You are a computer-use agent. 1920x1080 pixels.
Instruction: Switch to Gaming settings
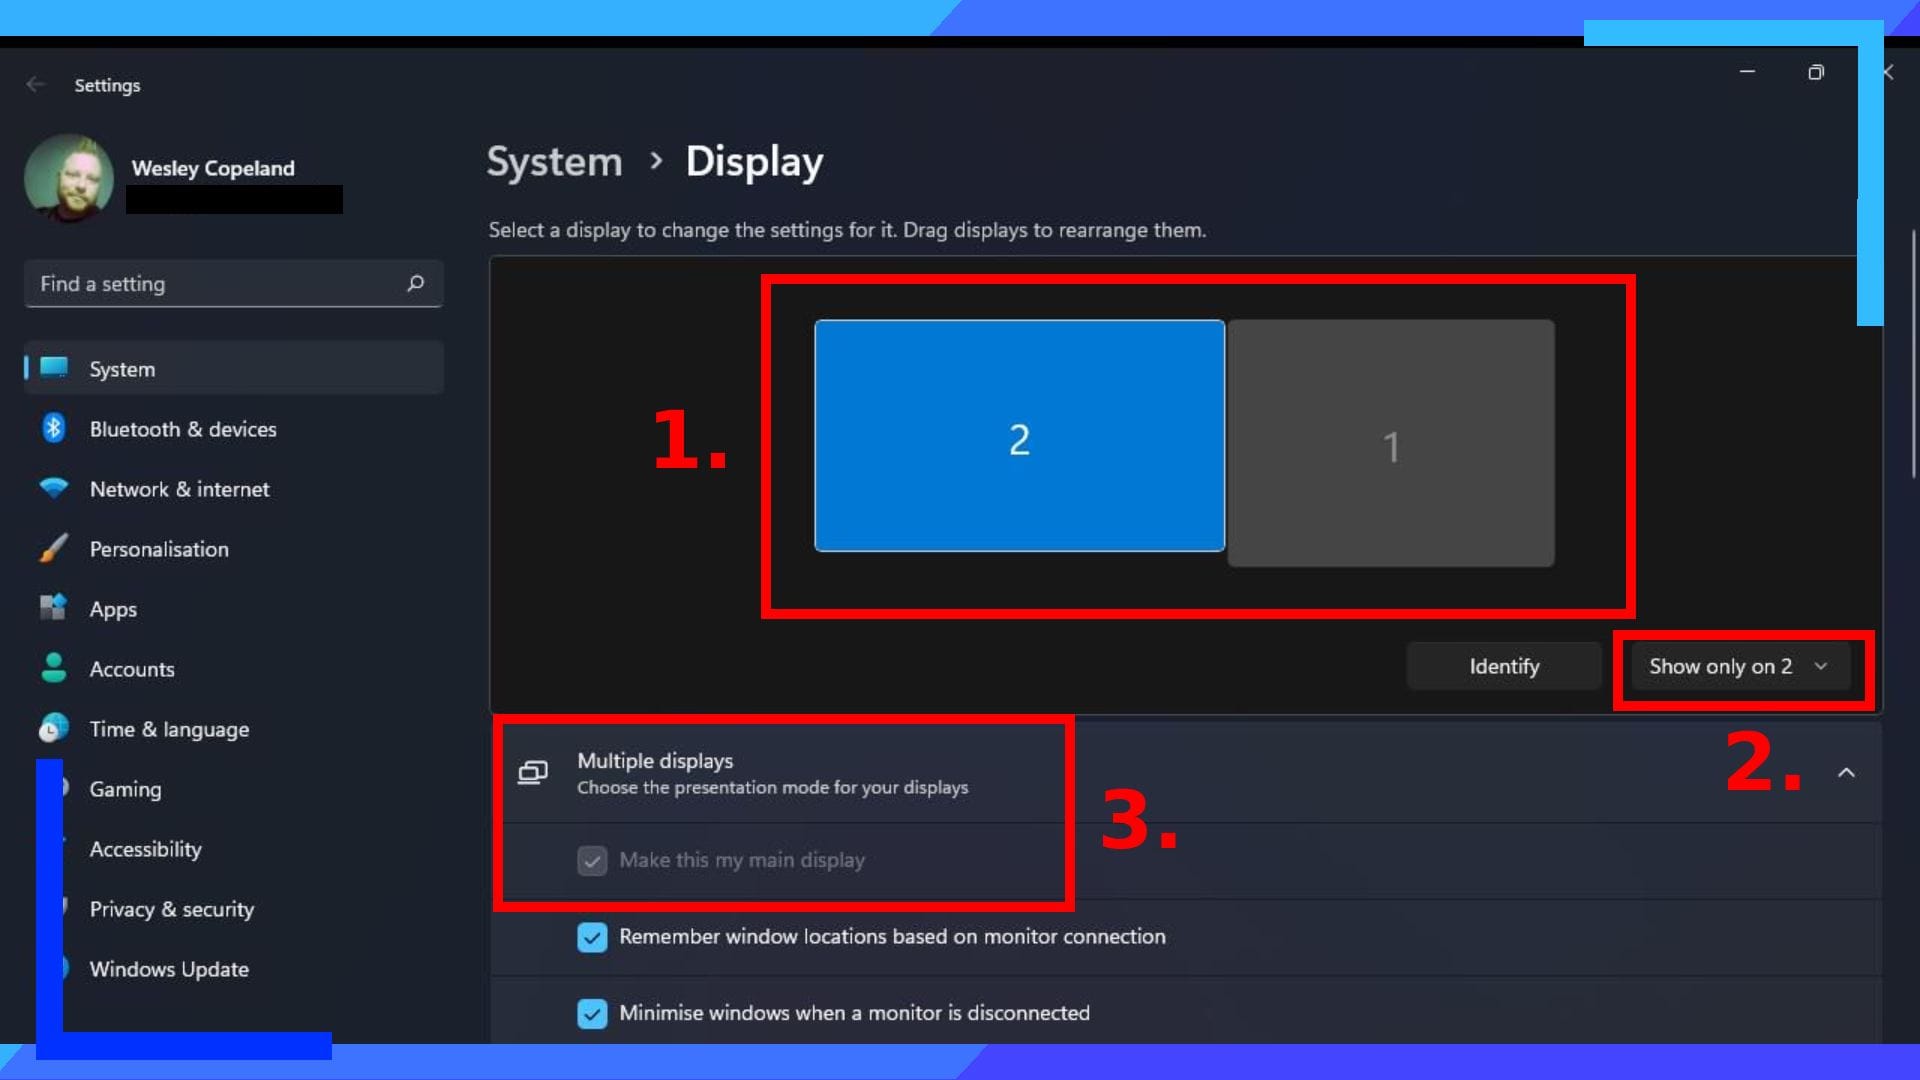(125, 788)
